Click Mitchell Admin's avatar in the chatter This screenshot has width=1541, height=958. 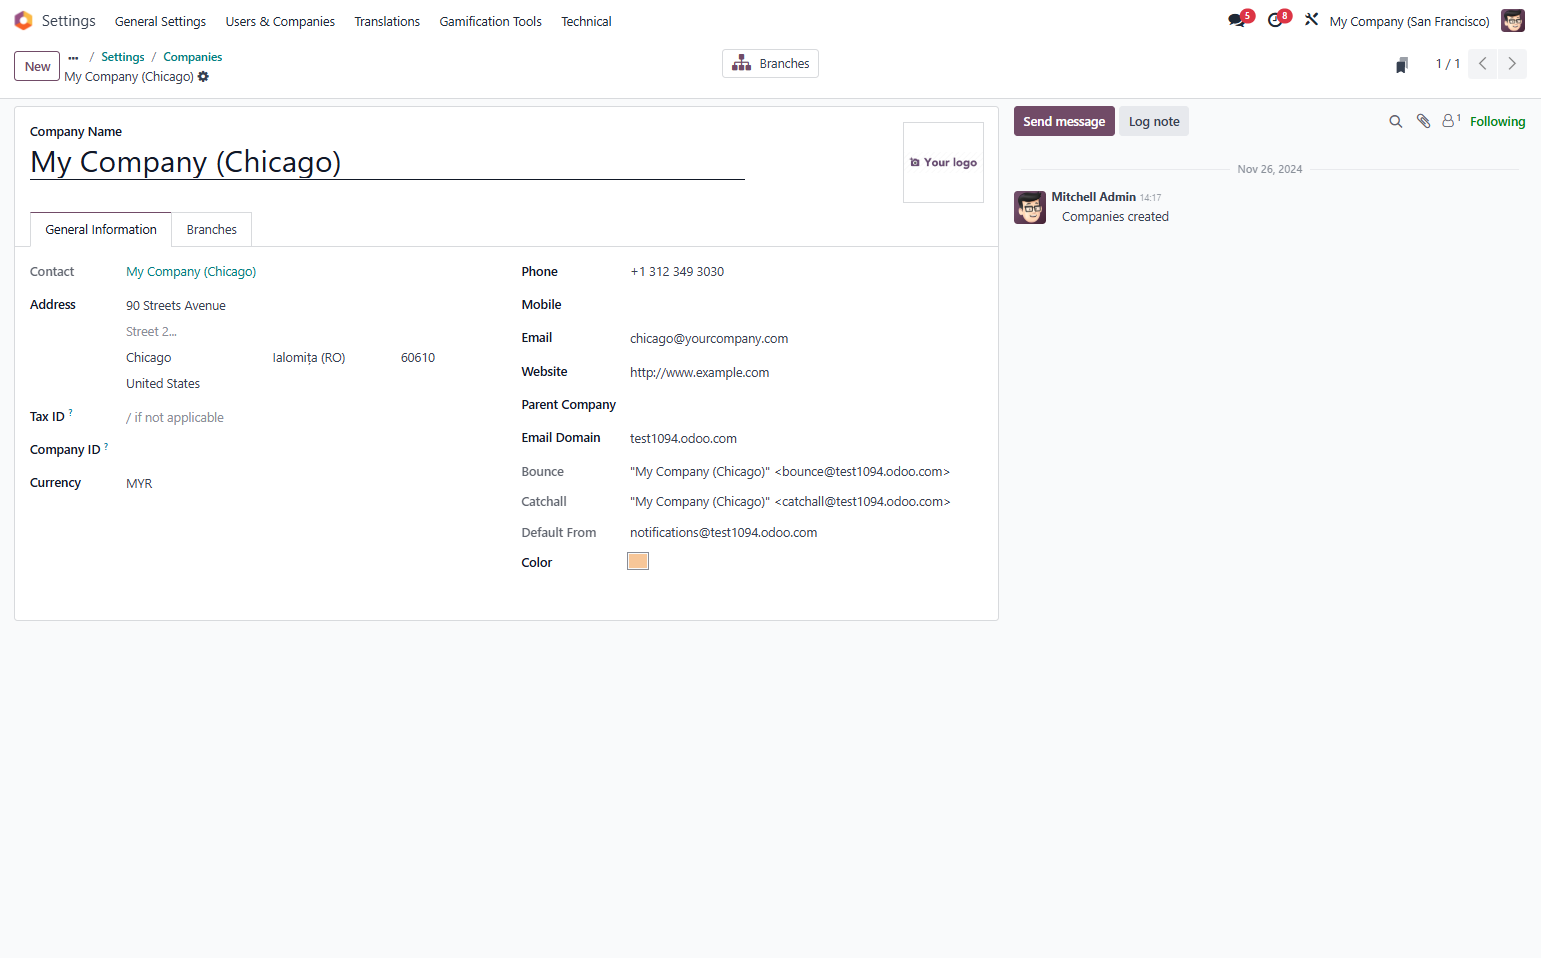(x=1030, y=207)
